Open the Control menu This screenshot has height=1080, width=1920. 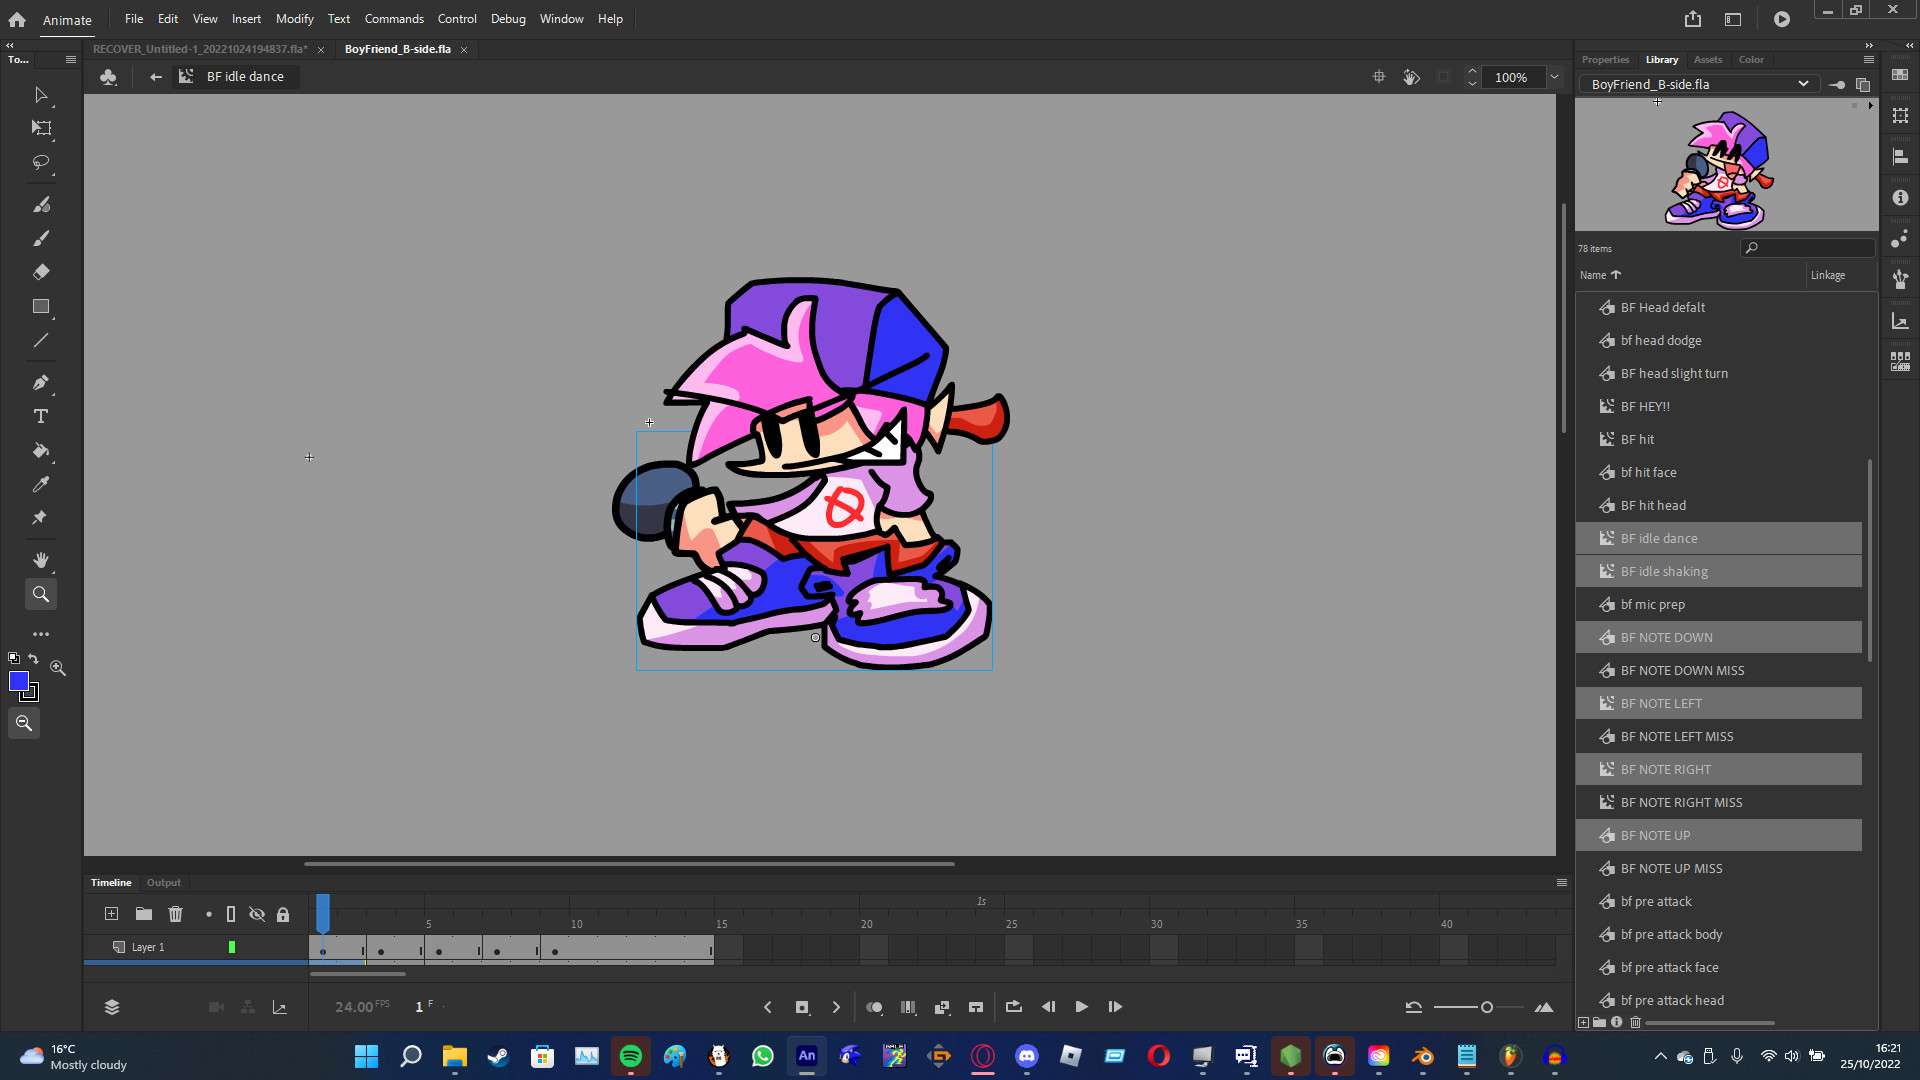coord(457,19)
